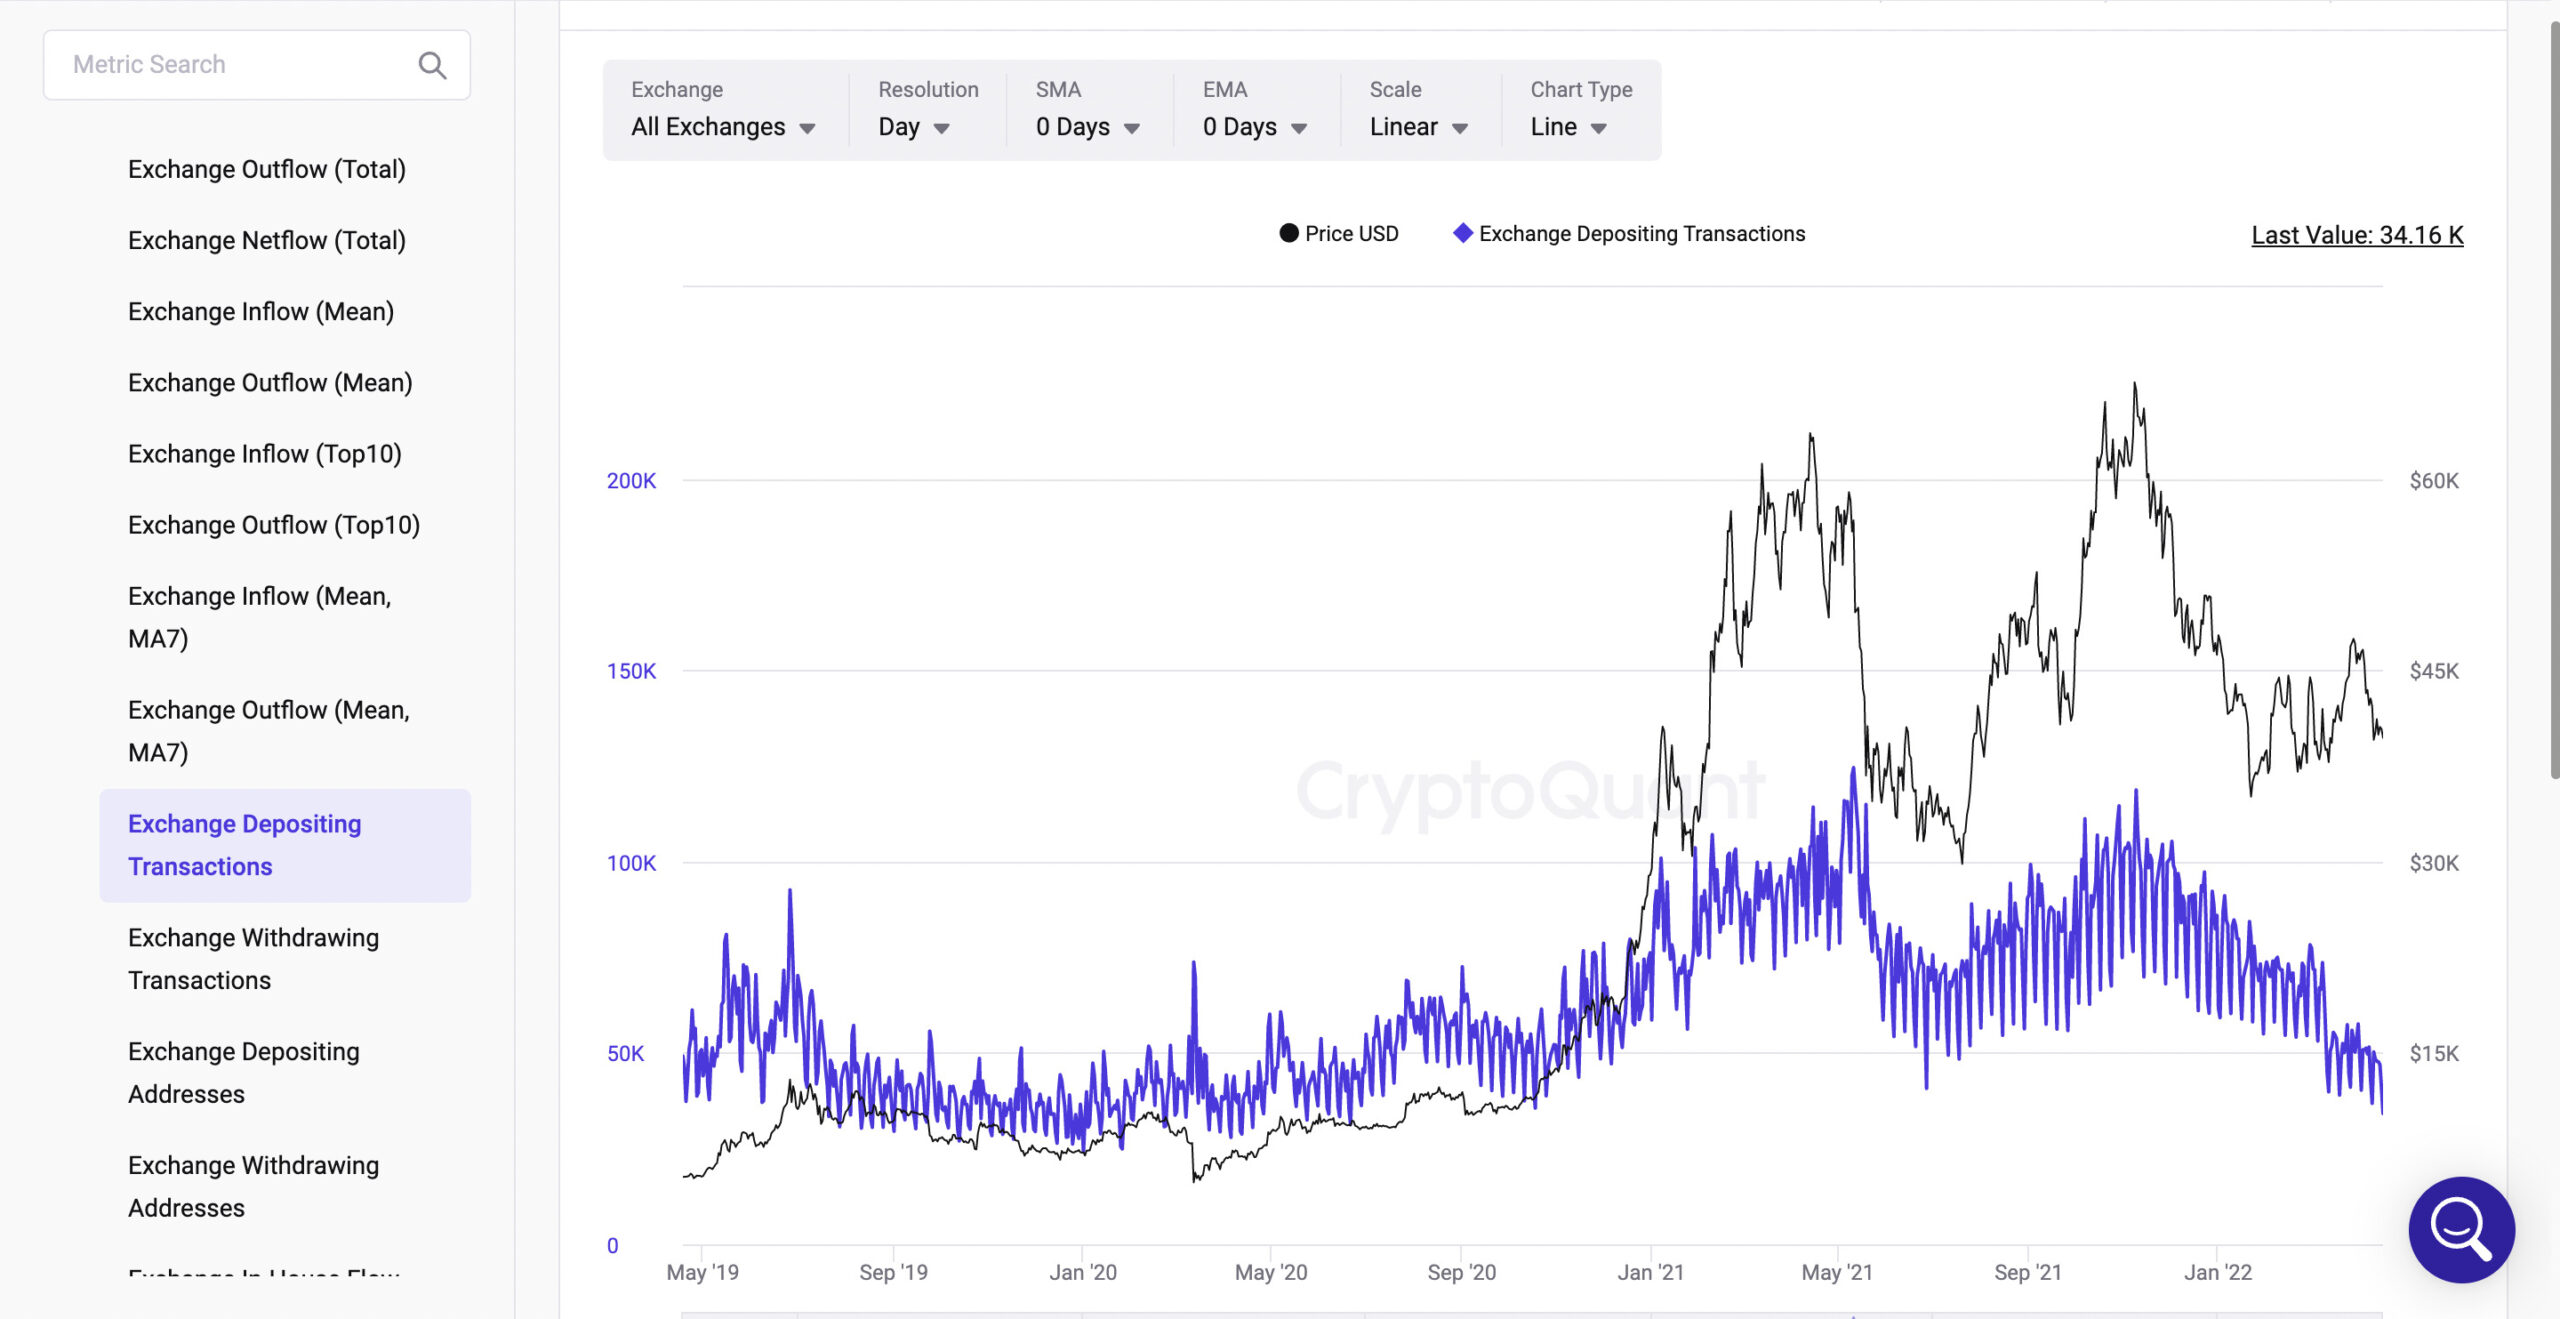Image resolution: width=2560 pixels, height=1319 pixels.
Task: Open Exchange Withdrawing Addresses metric
Action: 254,1186
